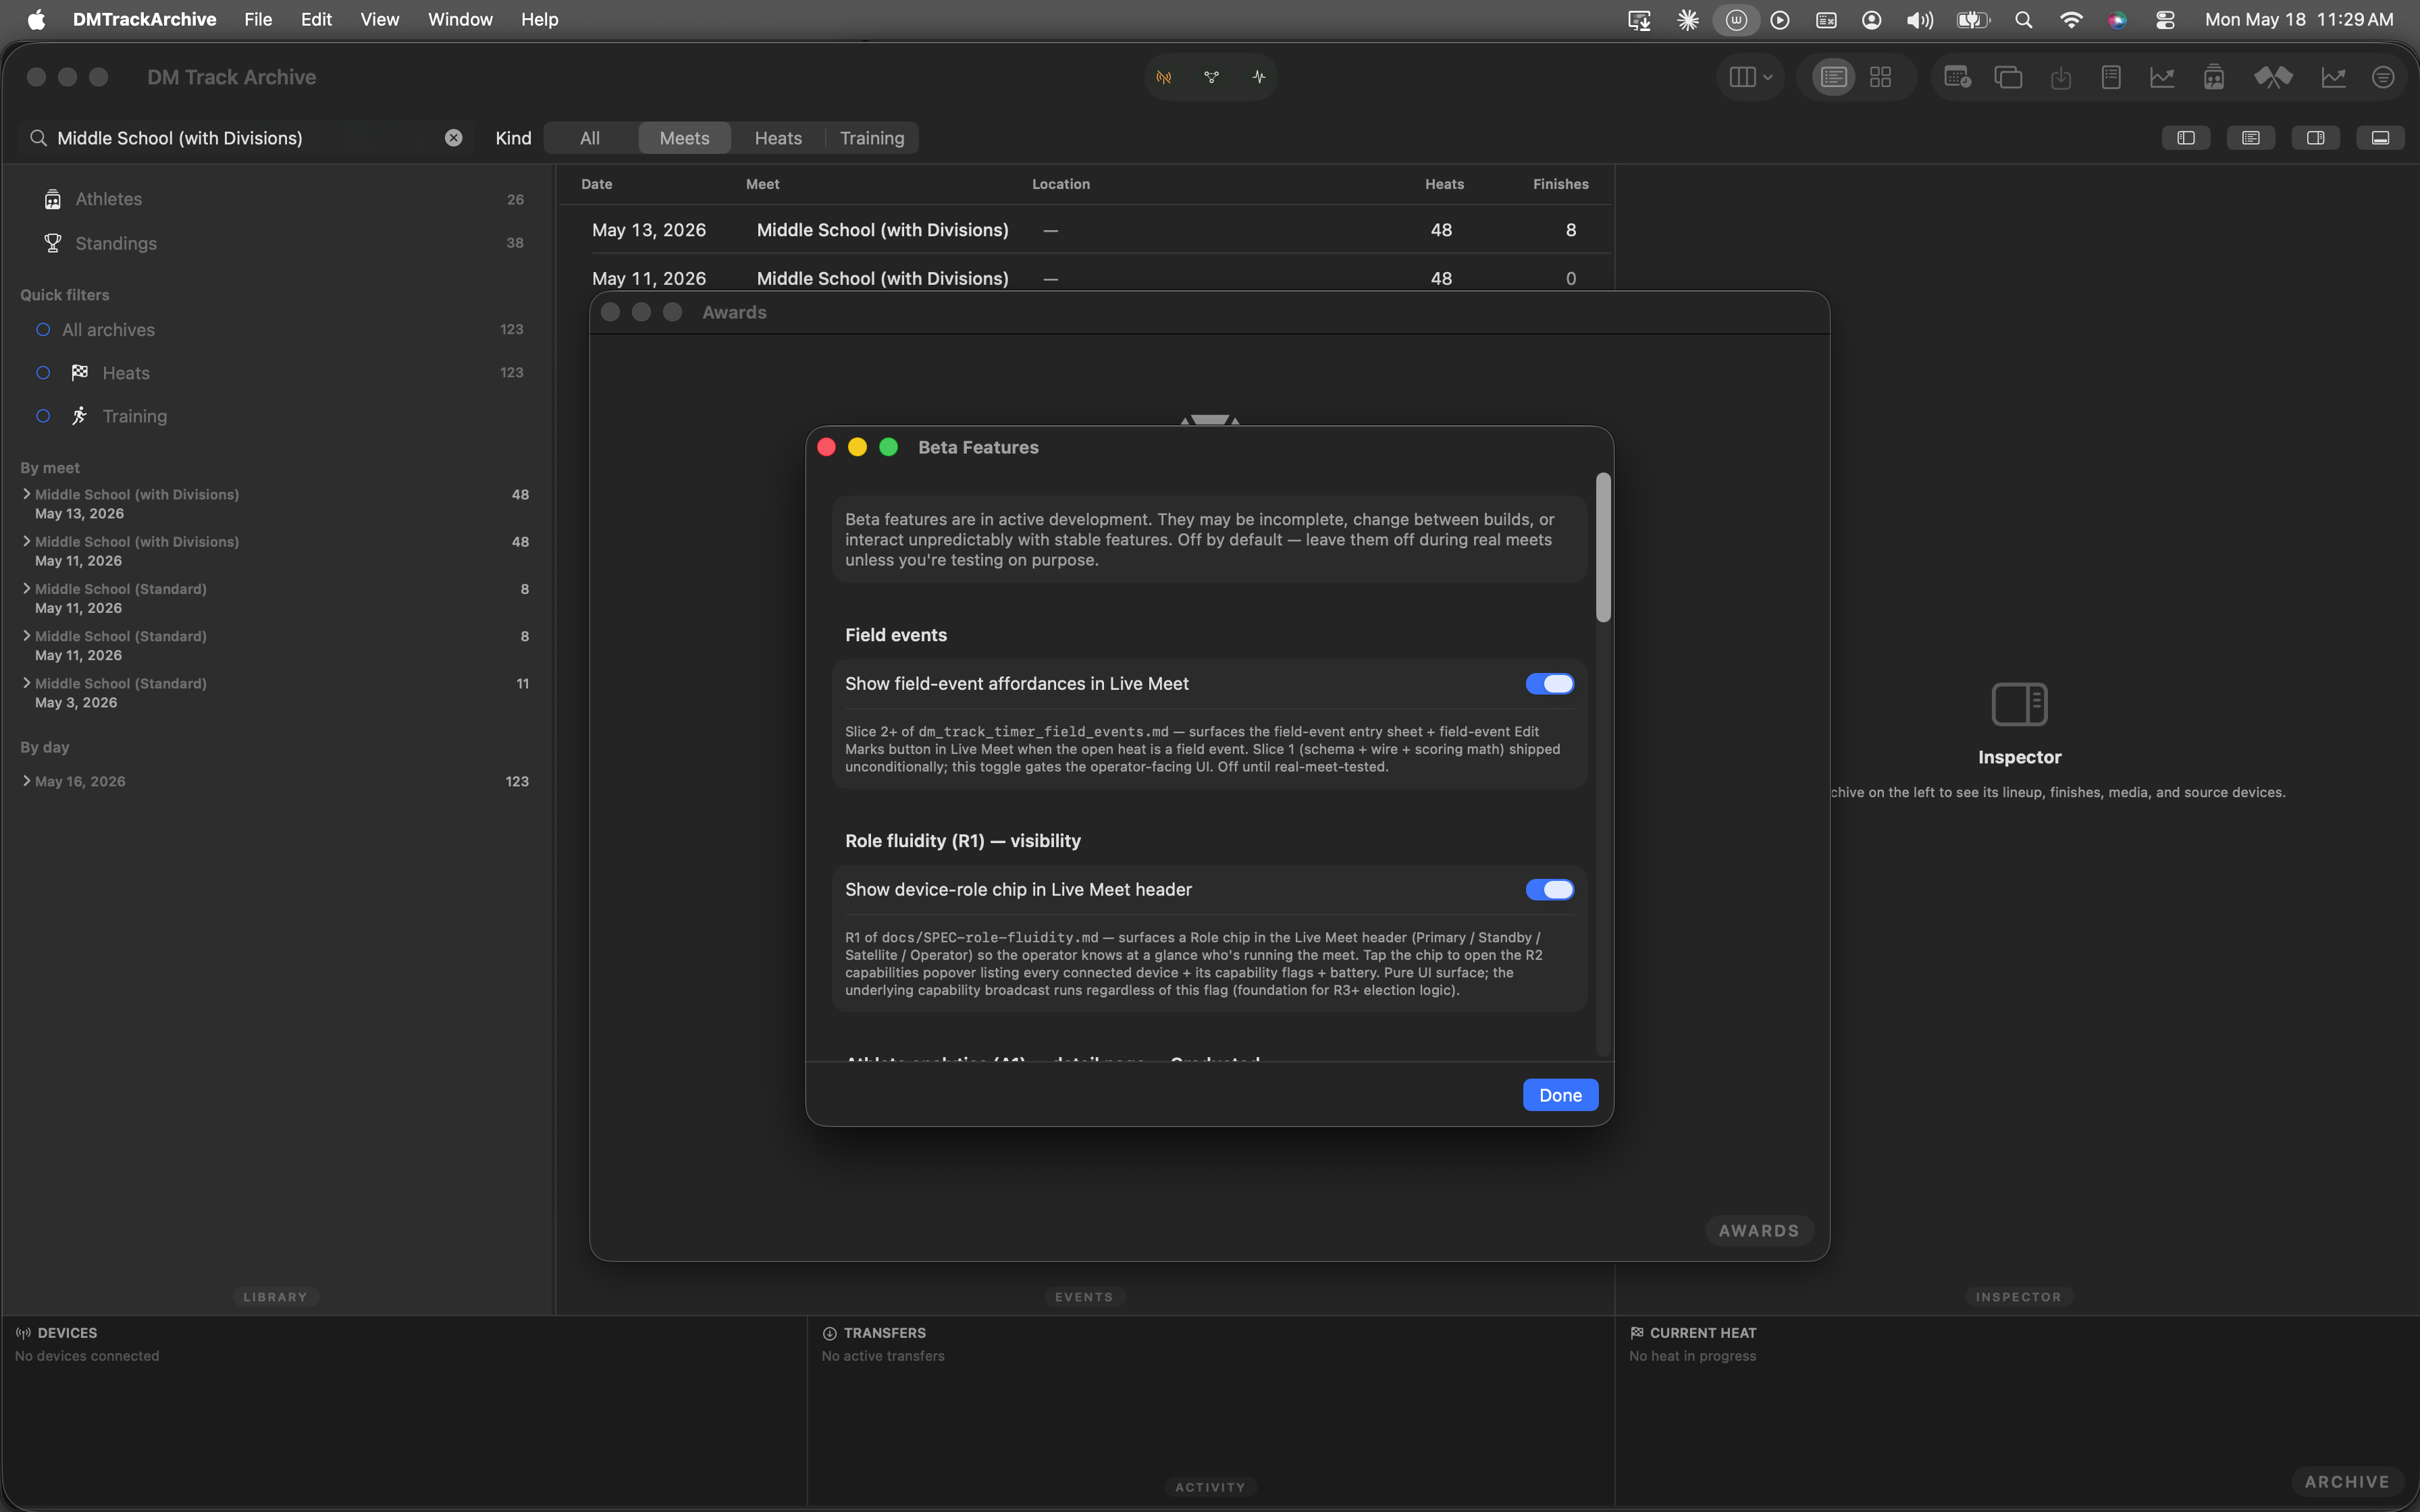Click the calendar with clock toolbar icon

1957,77
